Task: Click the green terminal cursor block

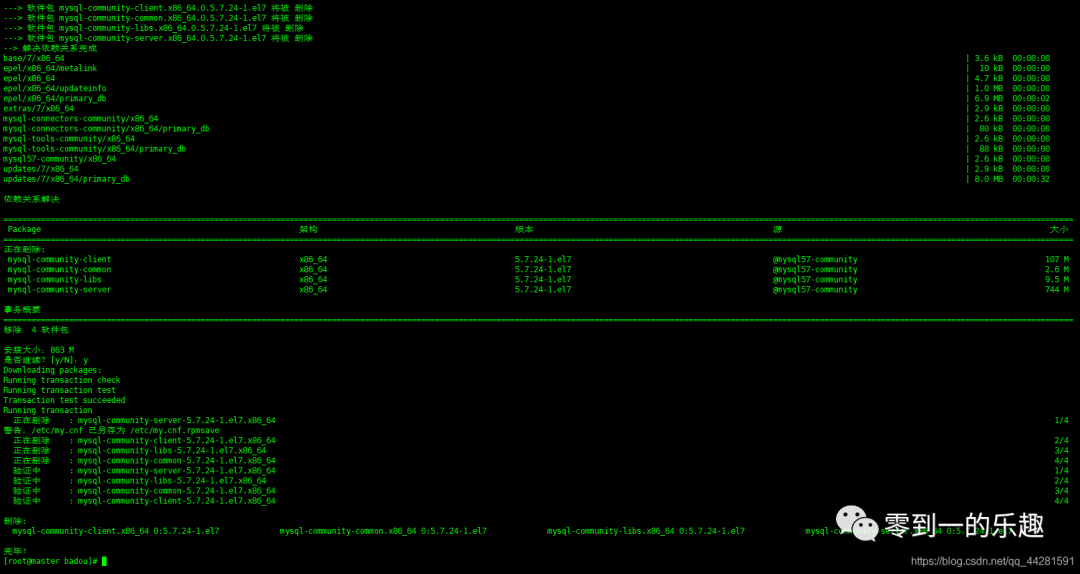Action: pos(104,562)
